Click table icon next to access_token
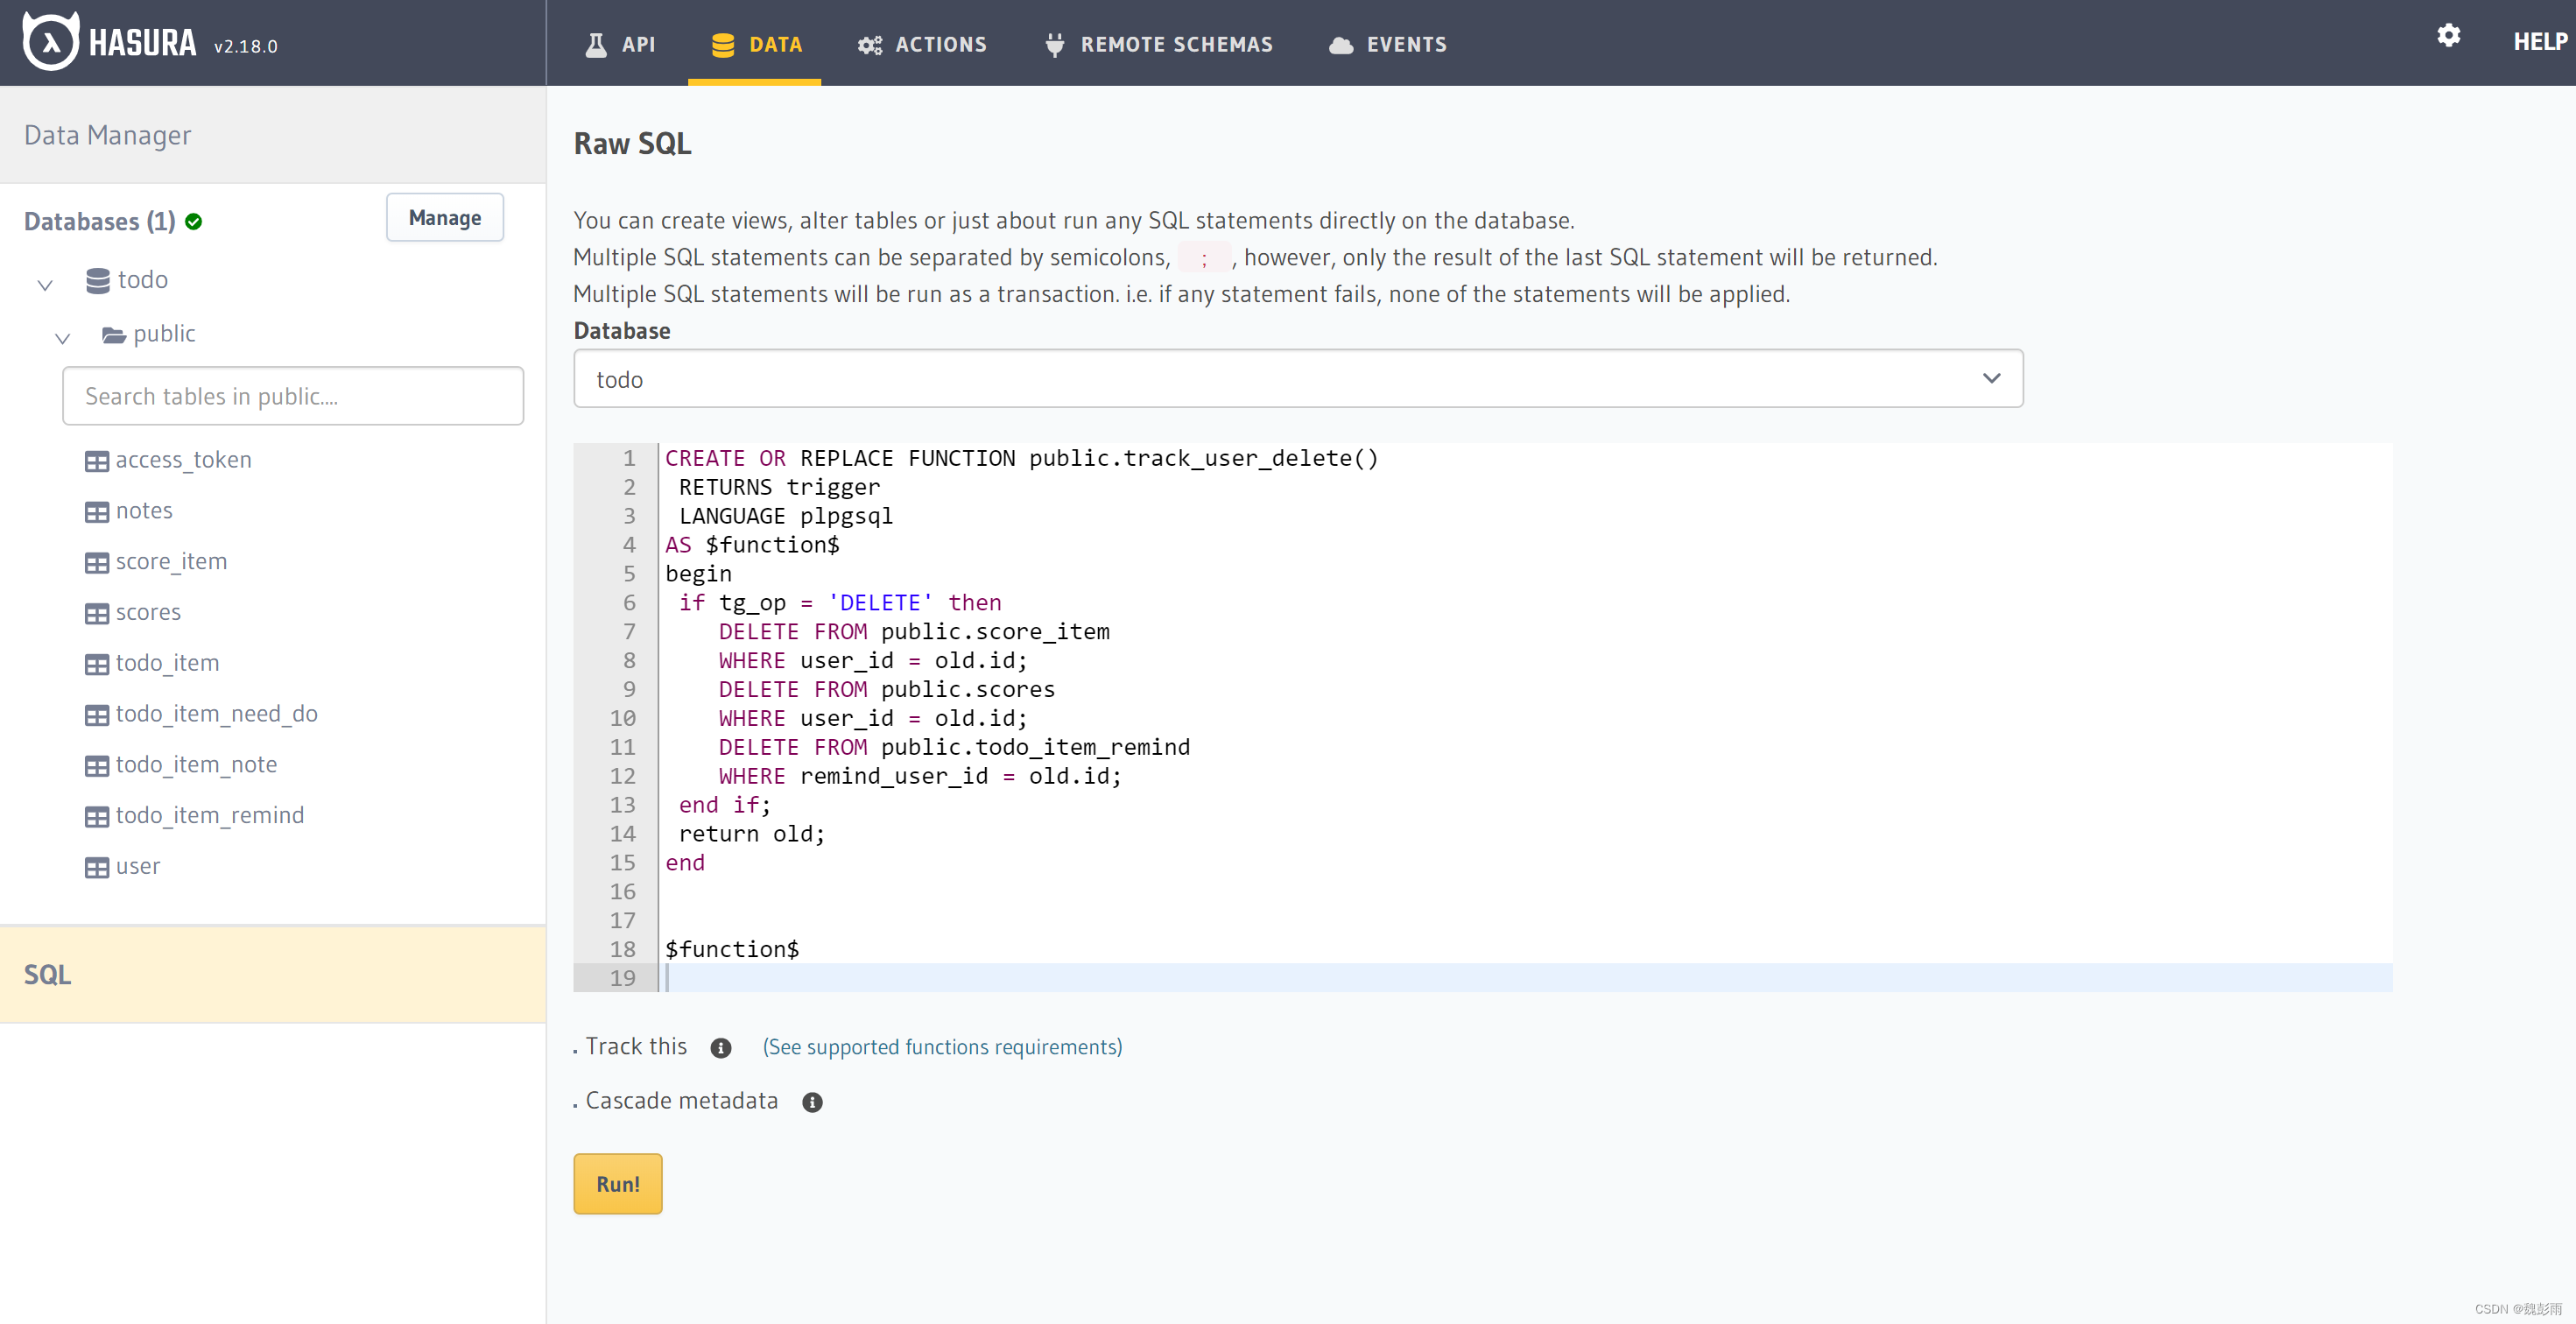 click(x=97, y=461)
